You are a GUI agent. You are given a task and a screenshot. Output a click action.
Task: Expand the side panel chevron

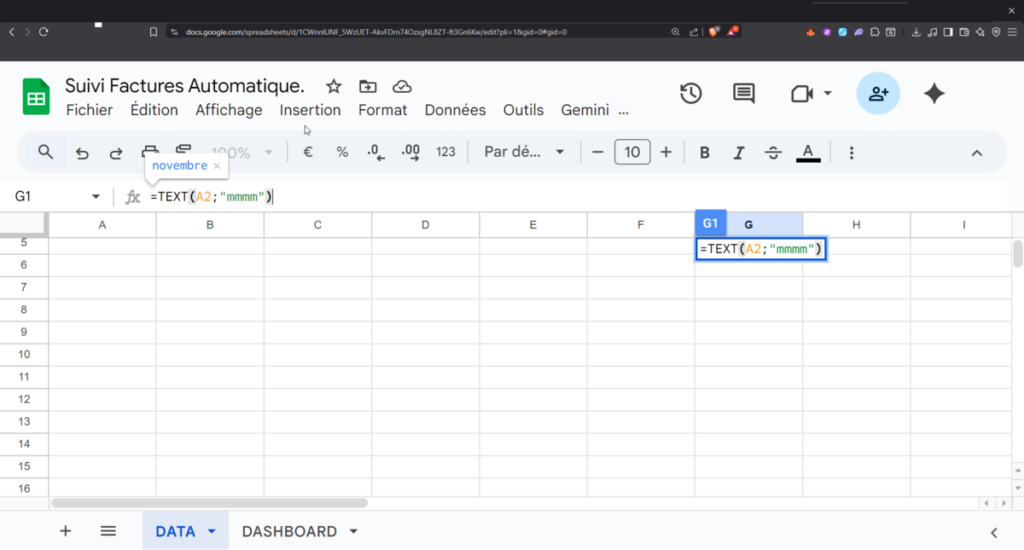click(994, 533)
